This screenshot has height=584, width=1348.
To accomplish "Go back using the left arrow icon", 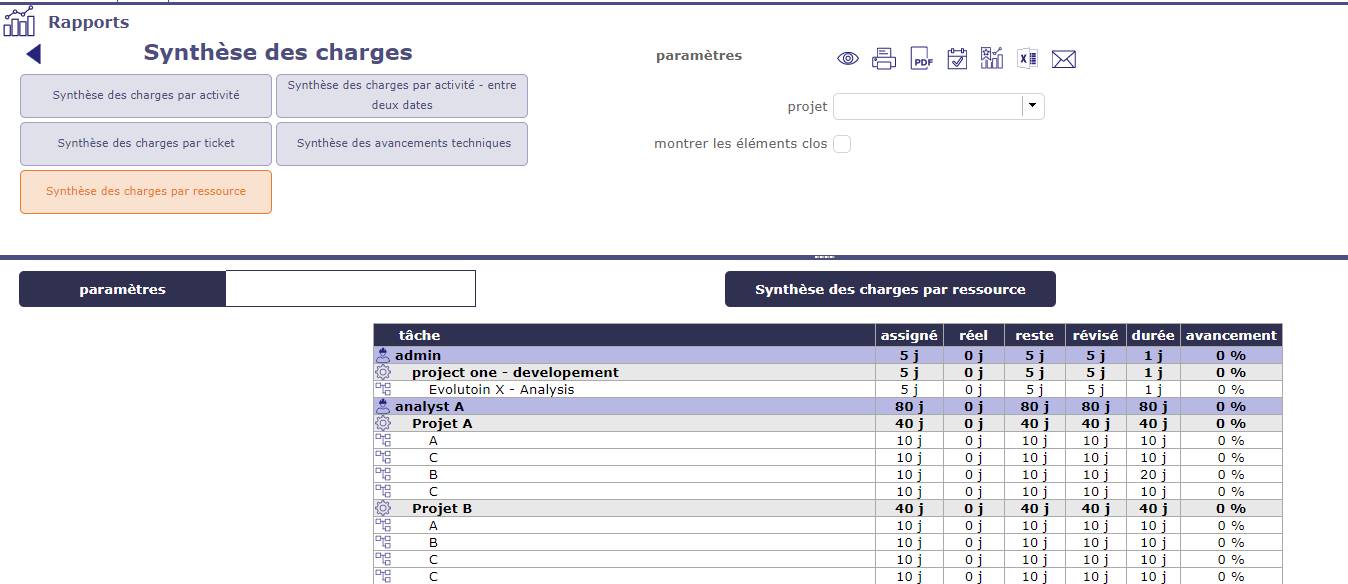I will (x=33, y=54).
